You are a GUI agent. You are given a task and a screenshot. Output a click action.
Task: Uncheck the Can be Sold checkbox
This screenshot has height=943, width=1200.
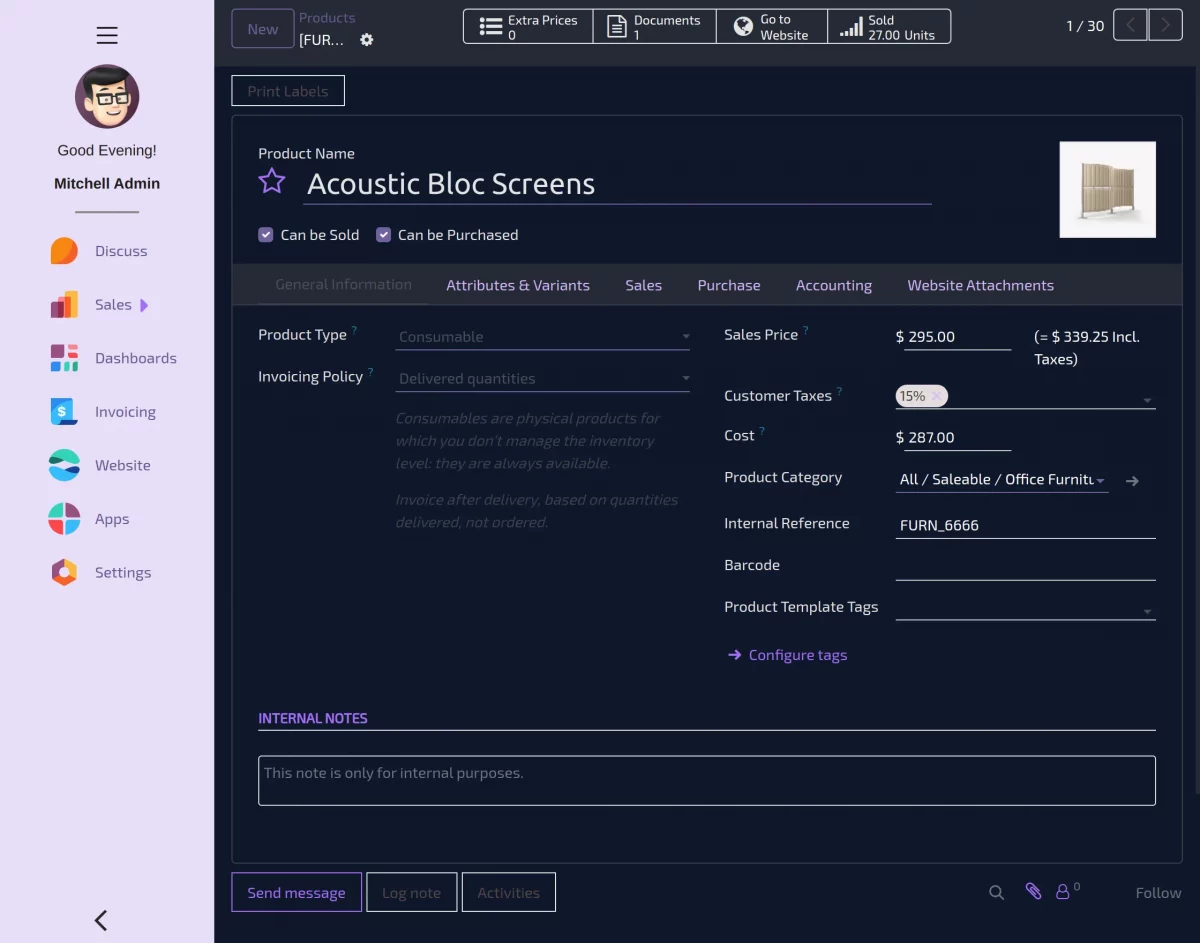(x=266, y=234)
